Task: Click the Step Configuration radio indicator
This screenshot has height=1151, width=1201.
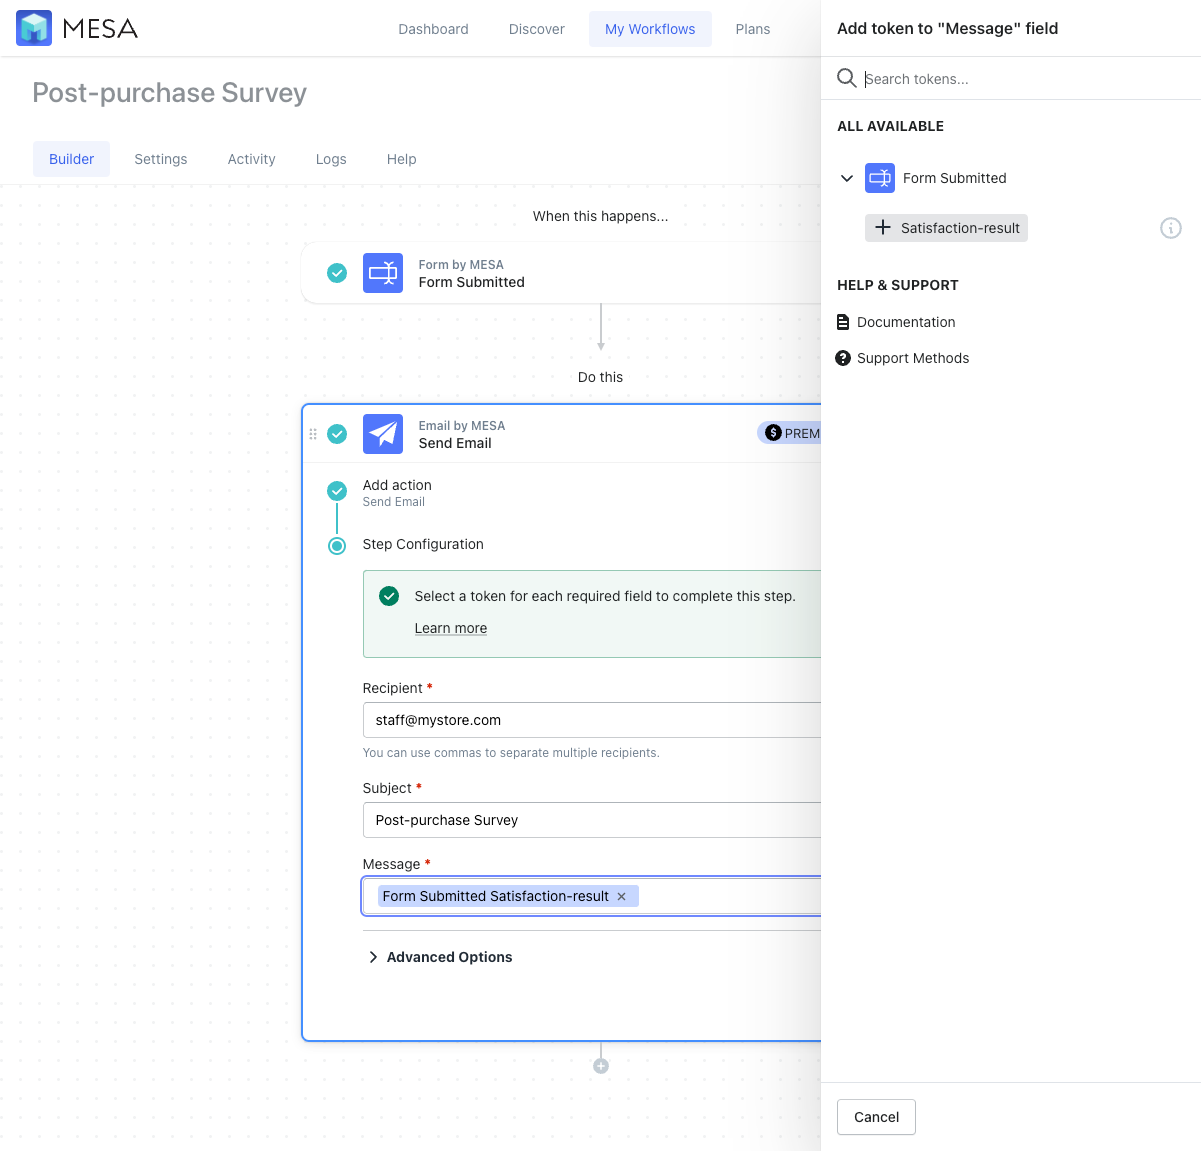Action: point(336,546)
